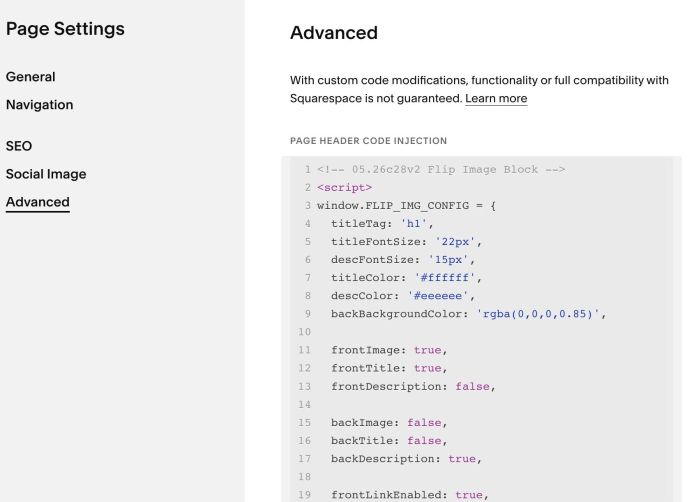The height and width of the screenshot is (502, 700).
Task: Click the Learn more link
Action: (x=496, y=98)
